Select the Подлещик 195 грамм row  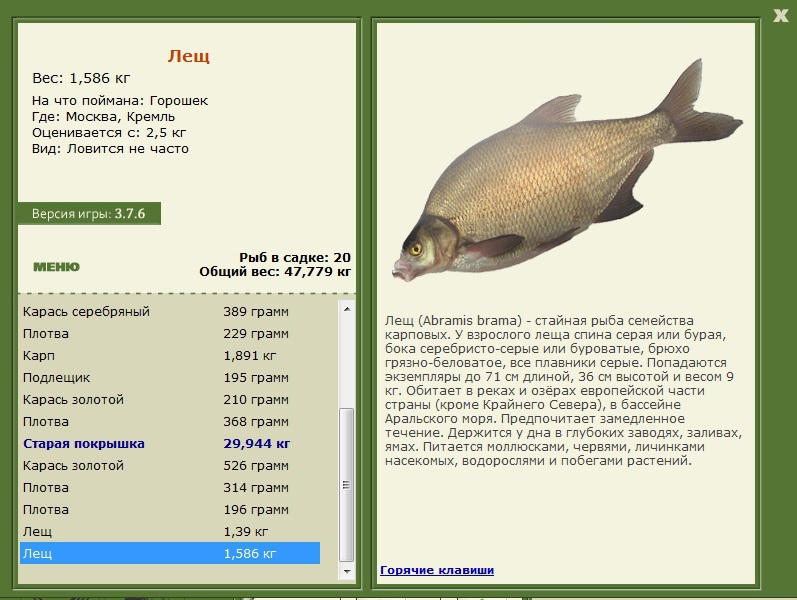coord(170,377)
